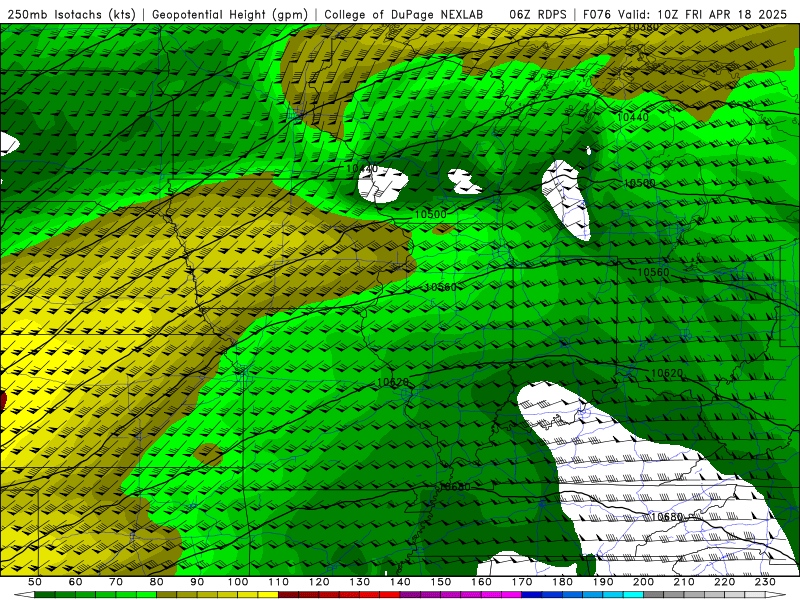Click the 130 kts legend label
The height and width of the screenshot is (600, 800).
(x=359, y=582)
